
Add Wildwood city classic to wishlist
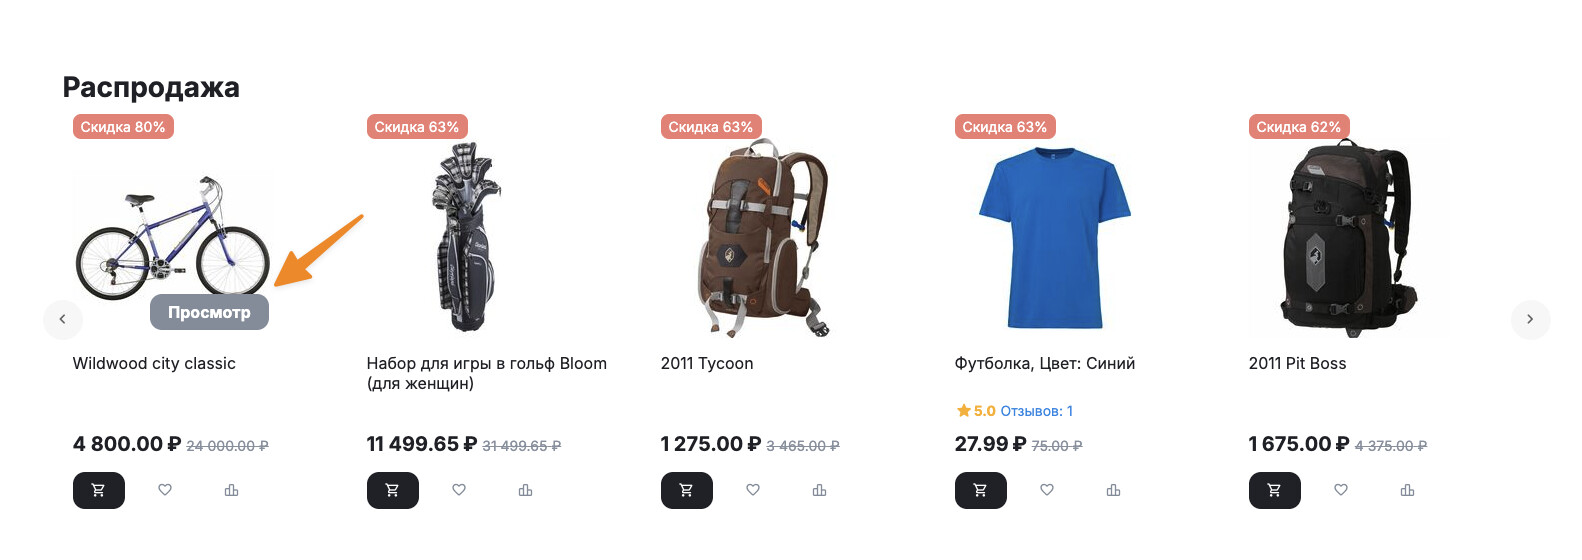tap(165, 490)
